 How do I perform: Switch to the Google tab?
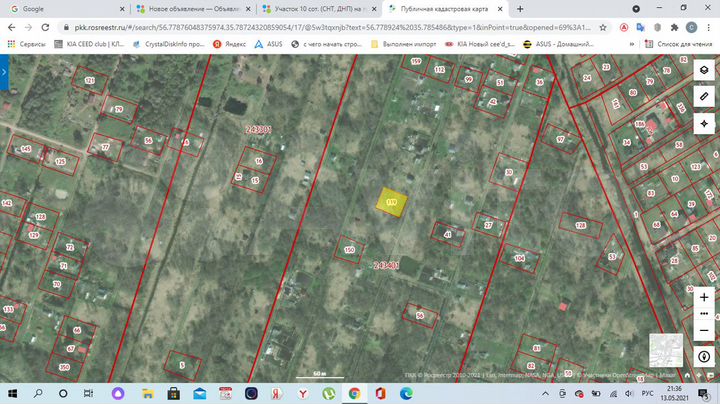(50, 8)
